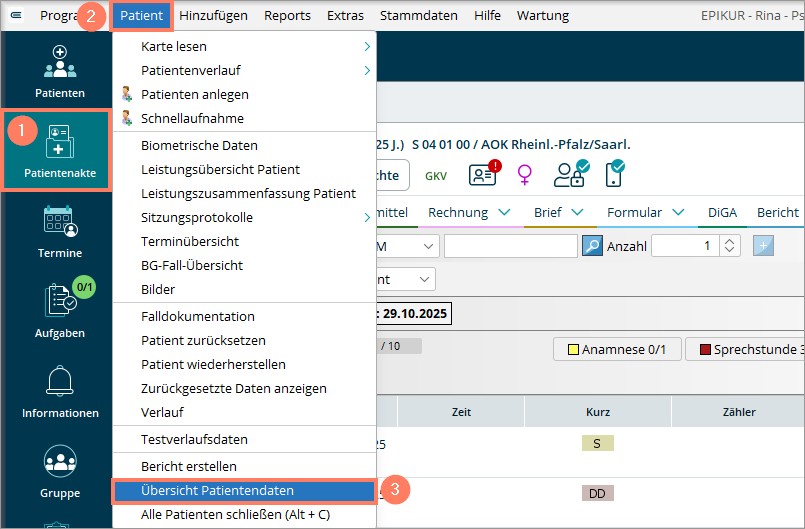
Task: Click the Sprechstunde button
Action: (745, 349)
